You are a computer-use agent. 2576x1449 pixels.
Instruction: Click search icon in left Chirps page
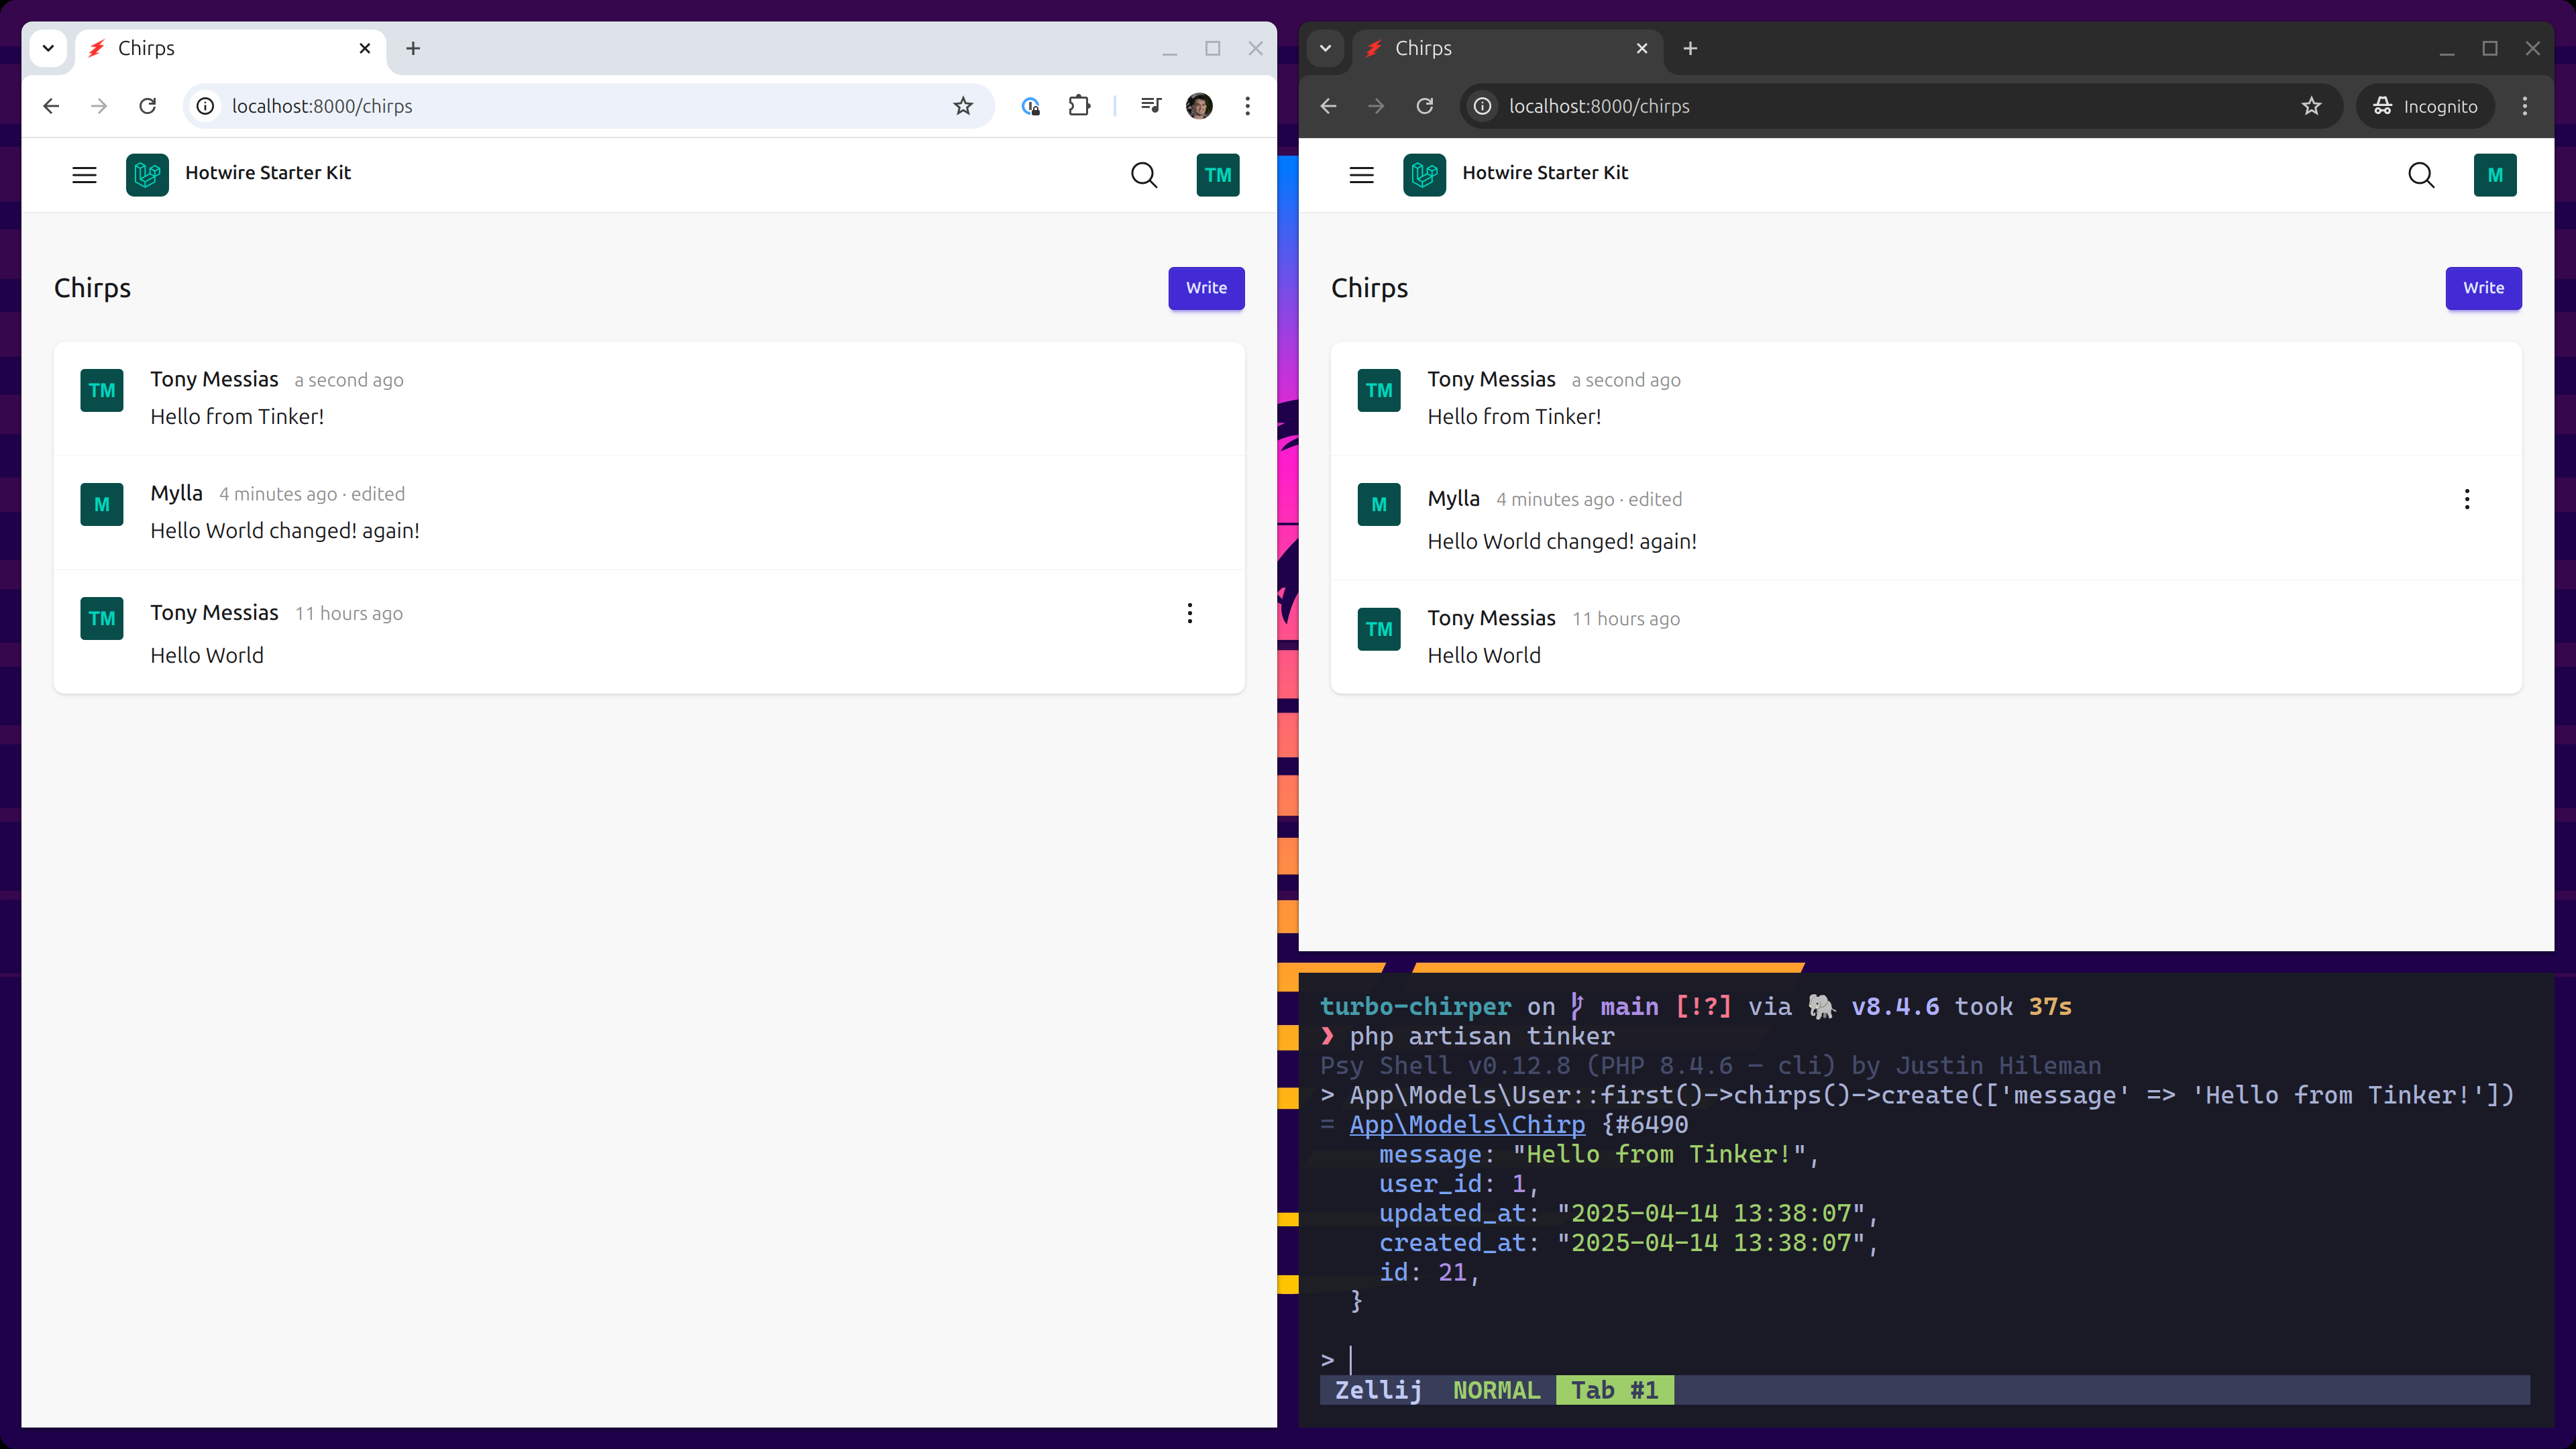pos(1143,175)
